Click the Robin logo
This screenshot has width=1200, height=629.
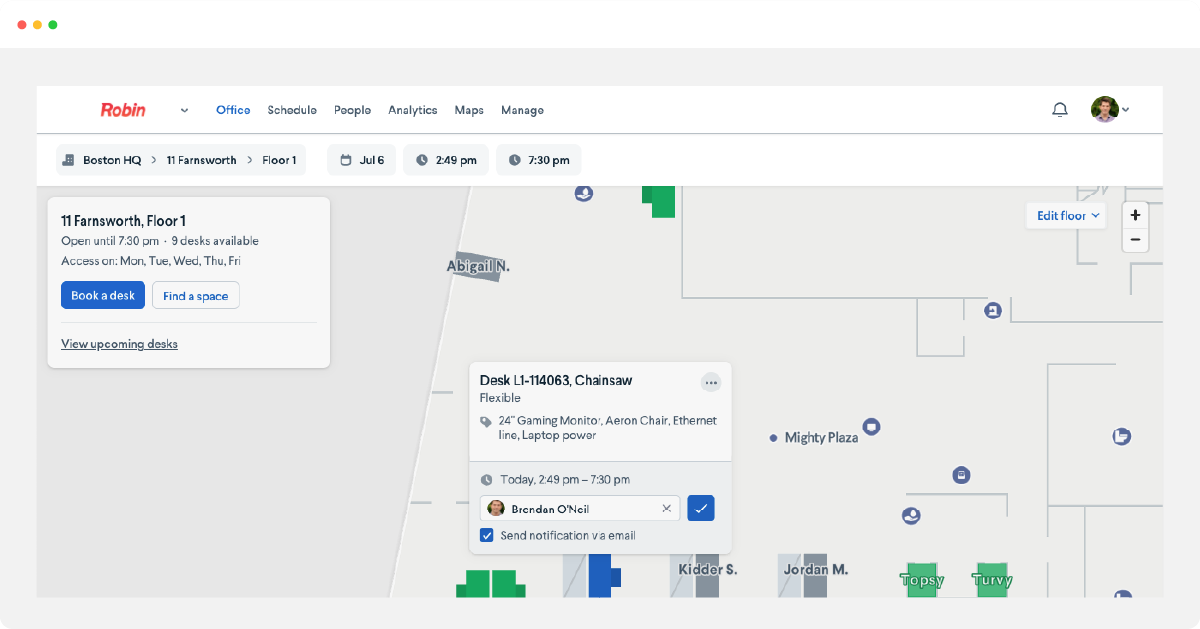click(123, 110)
